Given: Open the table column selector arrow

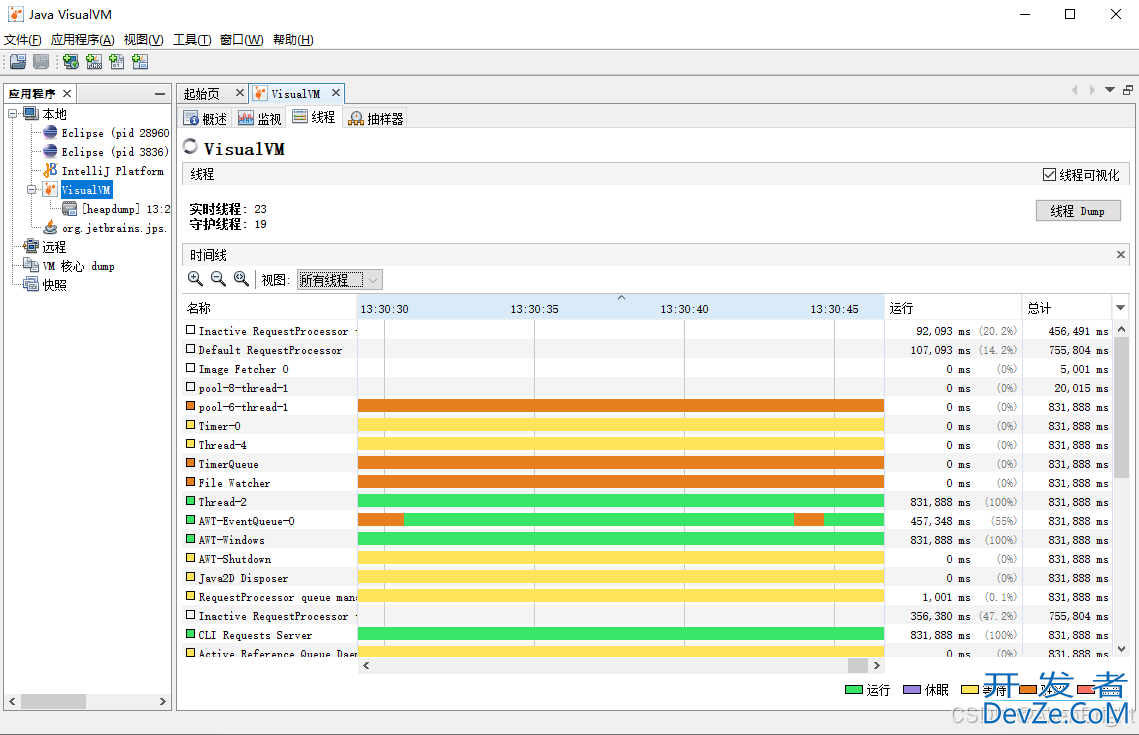Looking at the screenshot, I should pos(1121,308).
